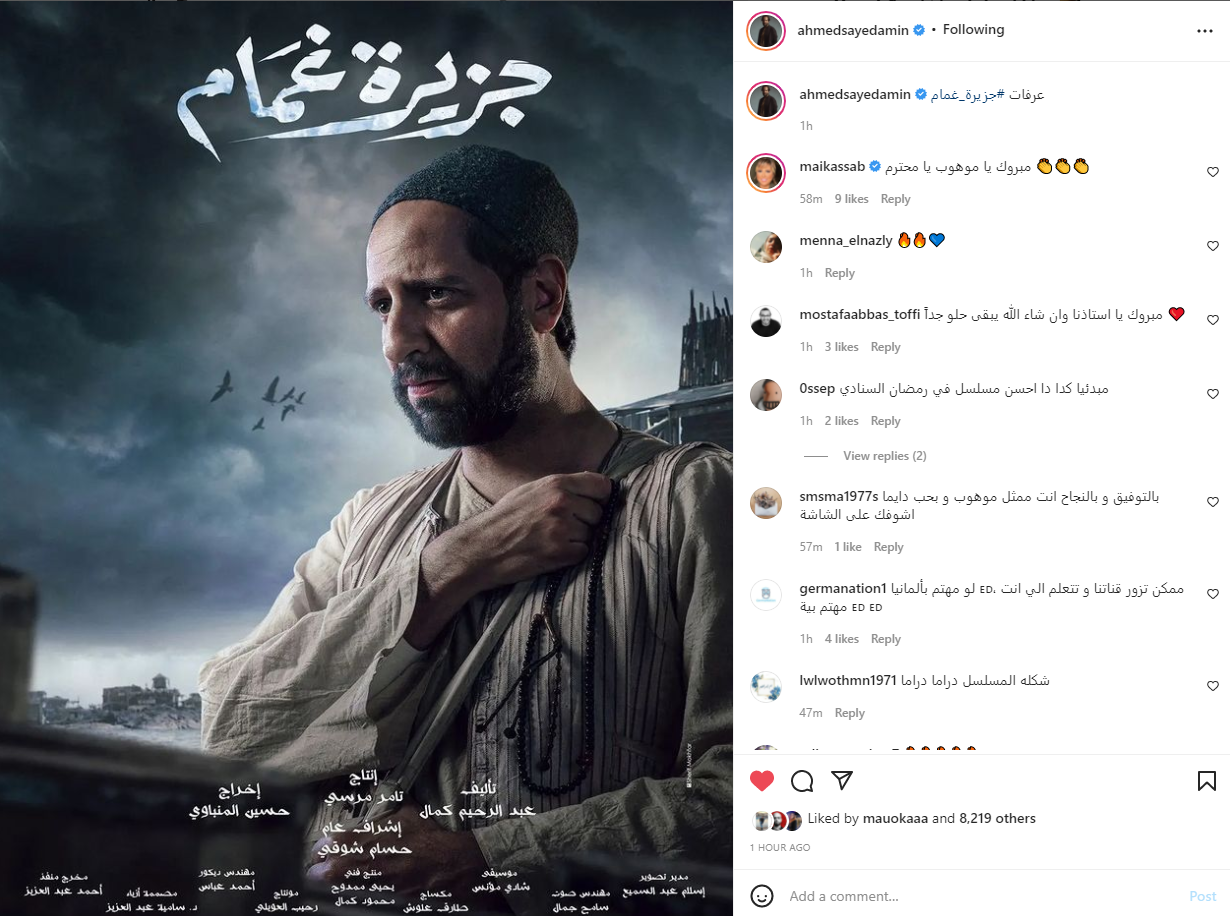Like germanation1's comment heart
Screen dimensions: 1230x916
click(x=1213, y=594)
